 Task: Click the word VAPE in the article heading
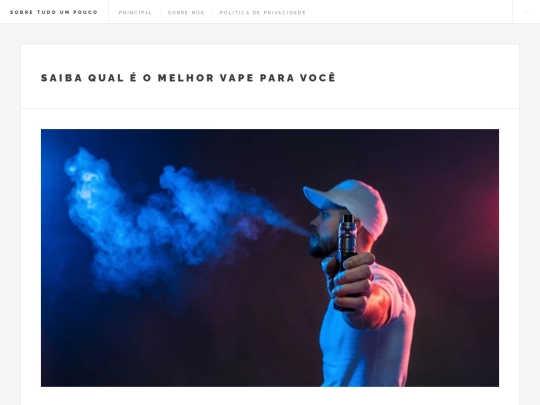[x=237, y=78]
